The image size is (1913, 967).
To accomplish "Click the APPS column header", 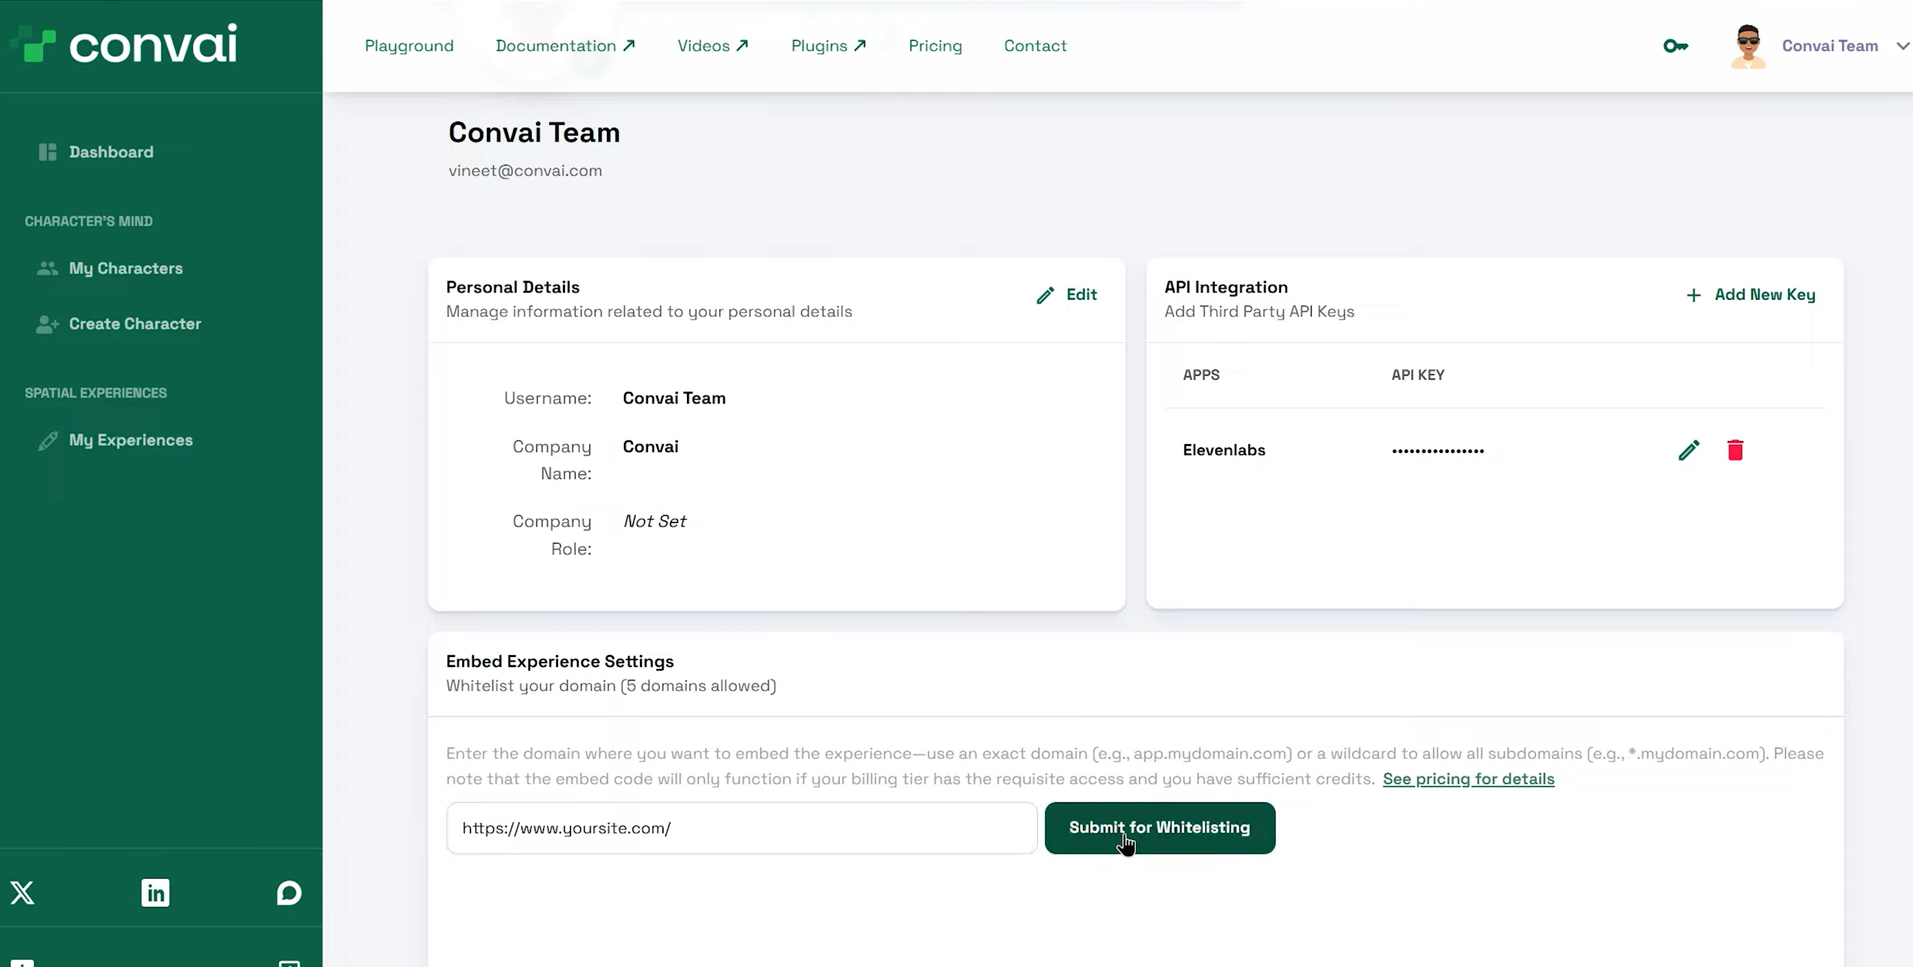I will [x=1201, y=375].
